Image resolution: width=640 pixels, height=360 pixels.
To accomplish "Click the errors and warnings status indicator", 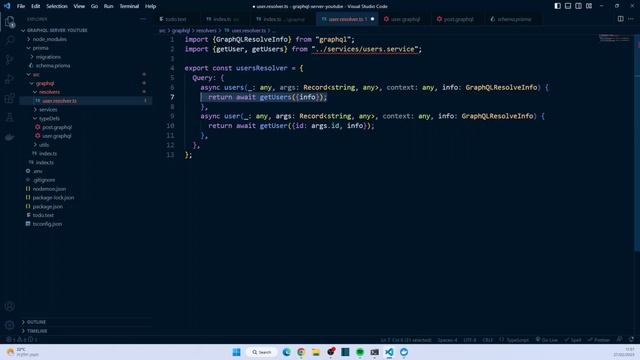I will 21,340.
